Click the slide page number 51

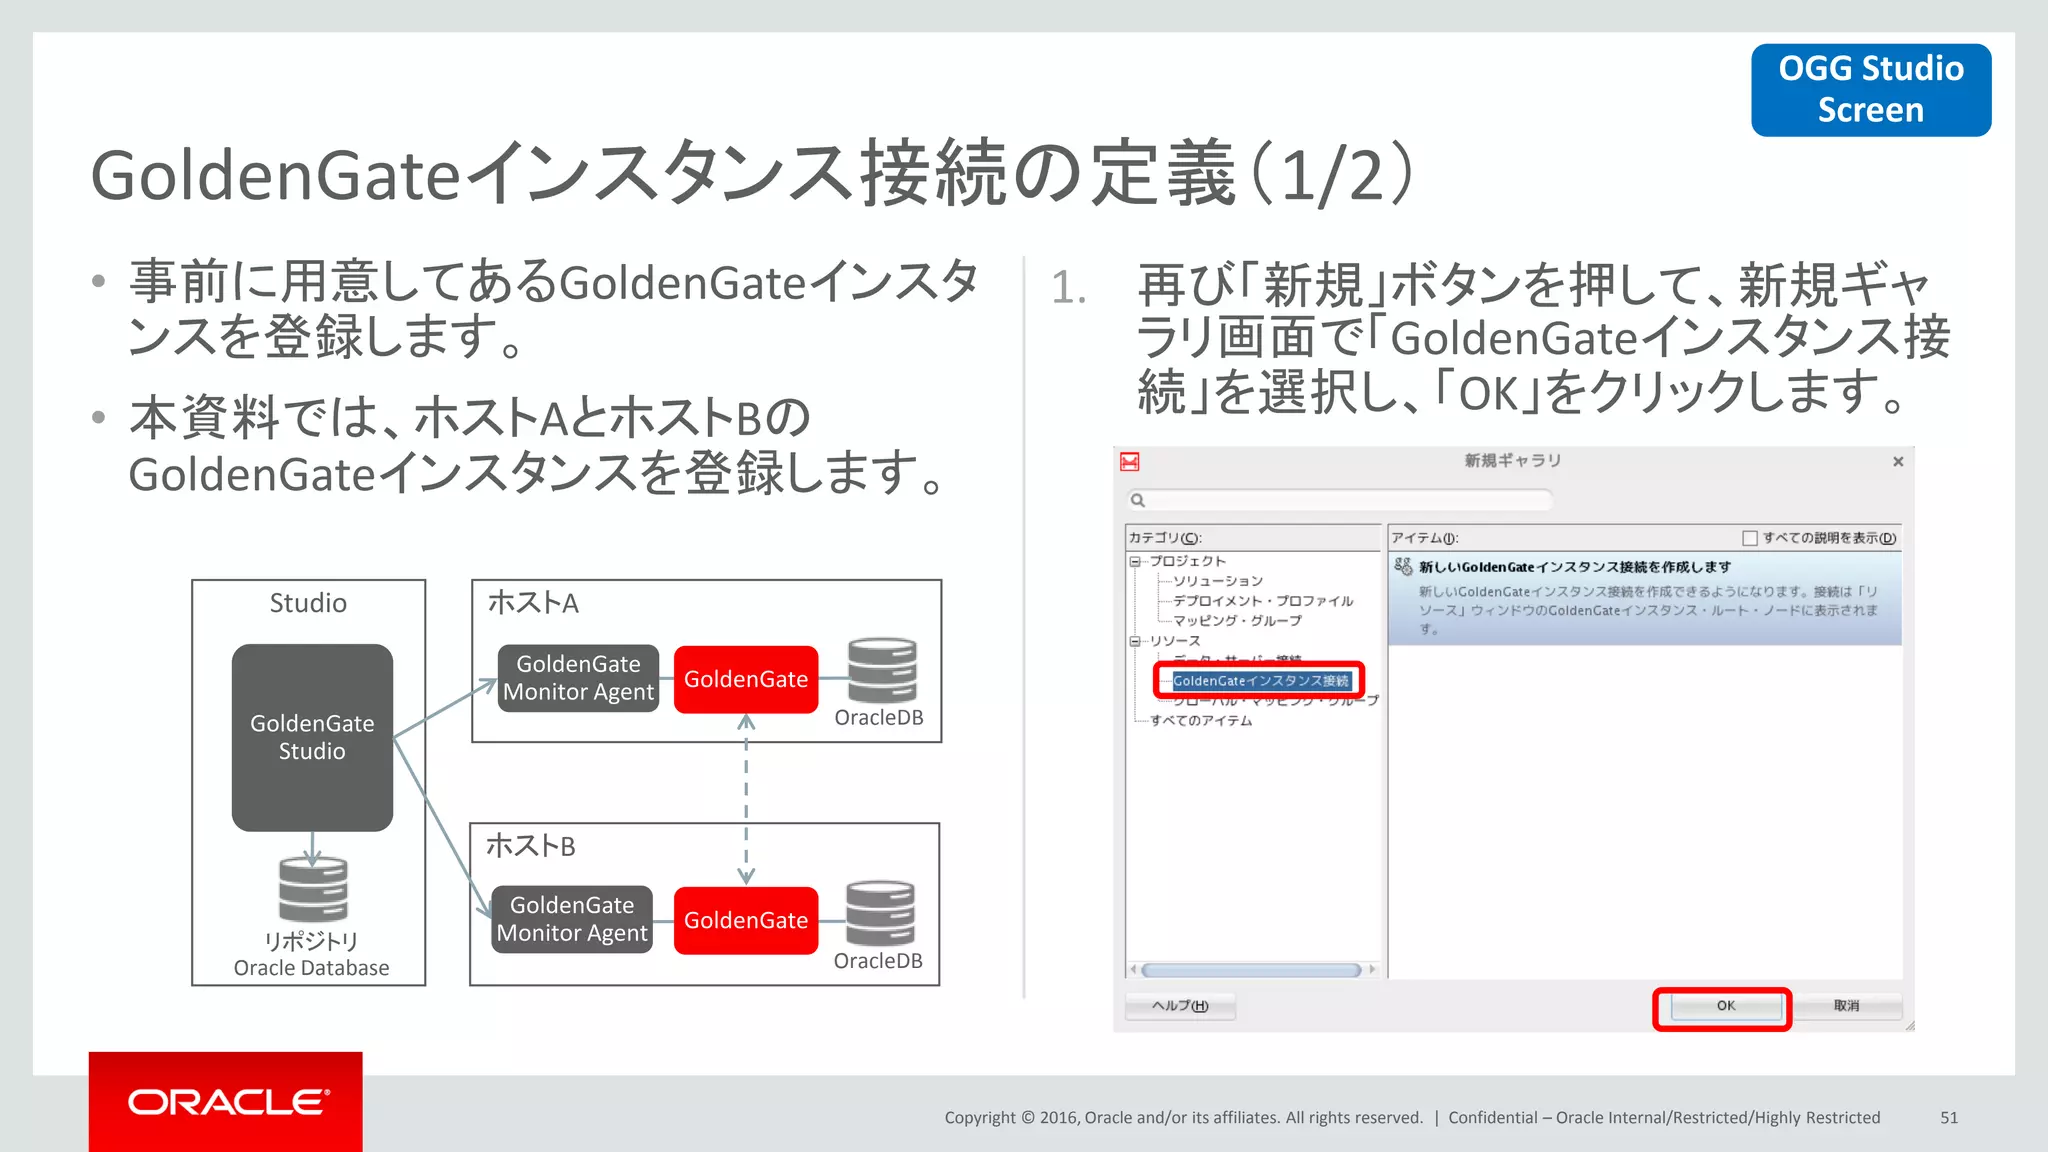[x=1949, y=1118]
